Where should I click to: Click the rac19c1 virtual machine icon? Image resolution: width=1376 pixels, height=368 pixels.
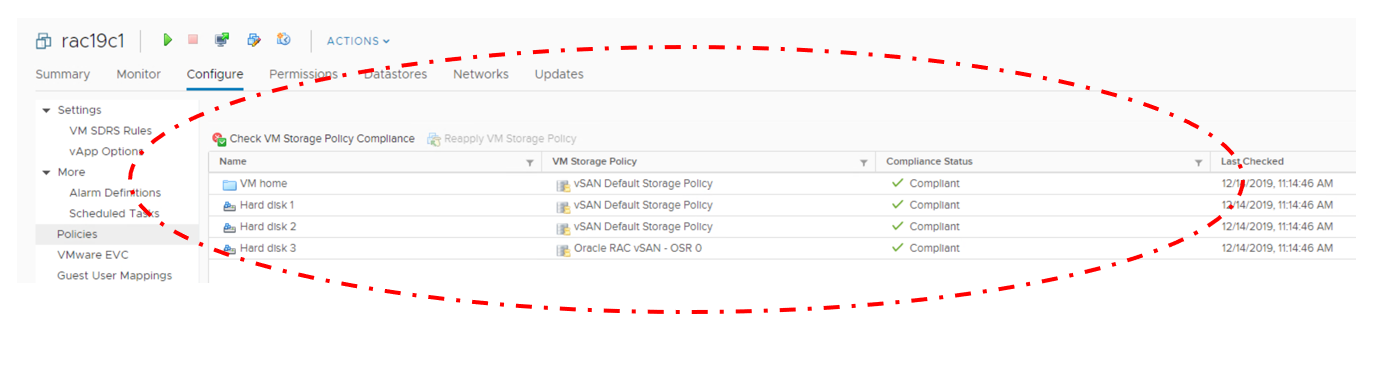pyautogui.click(x=43, y=41)
